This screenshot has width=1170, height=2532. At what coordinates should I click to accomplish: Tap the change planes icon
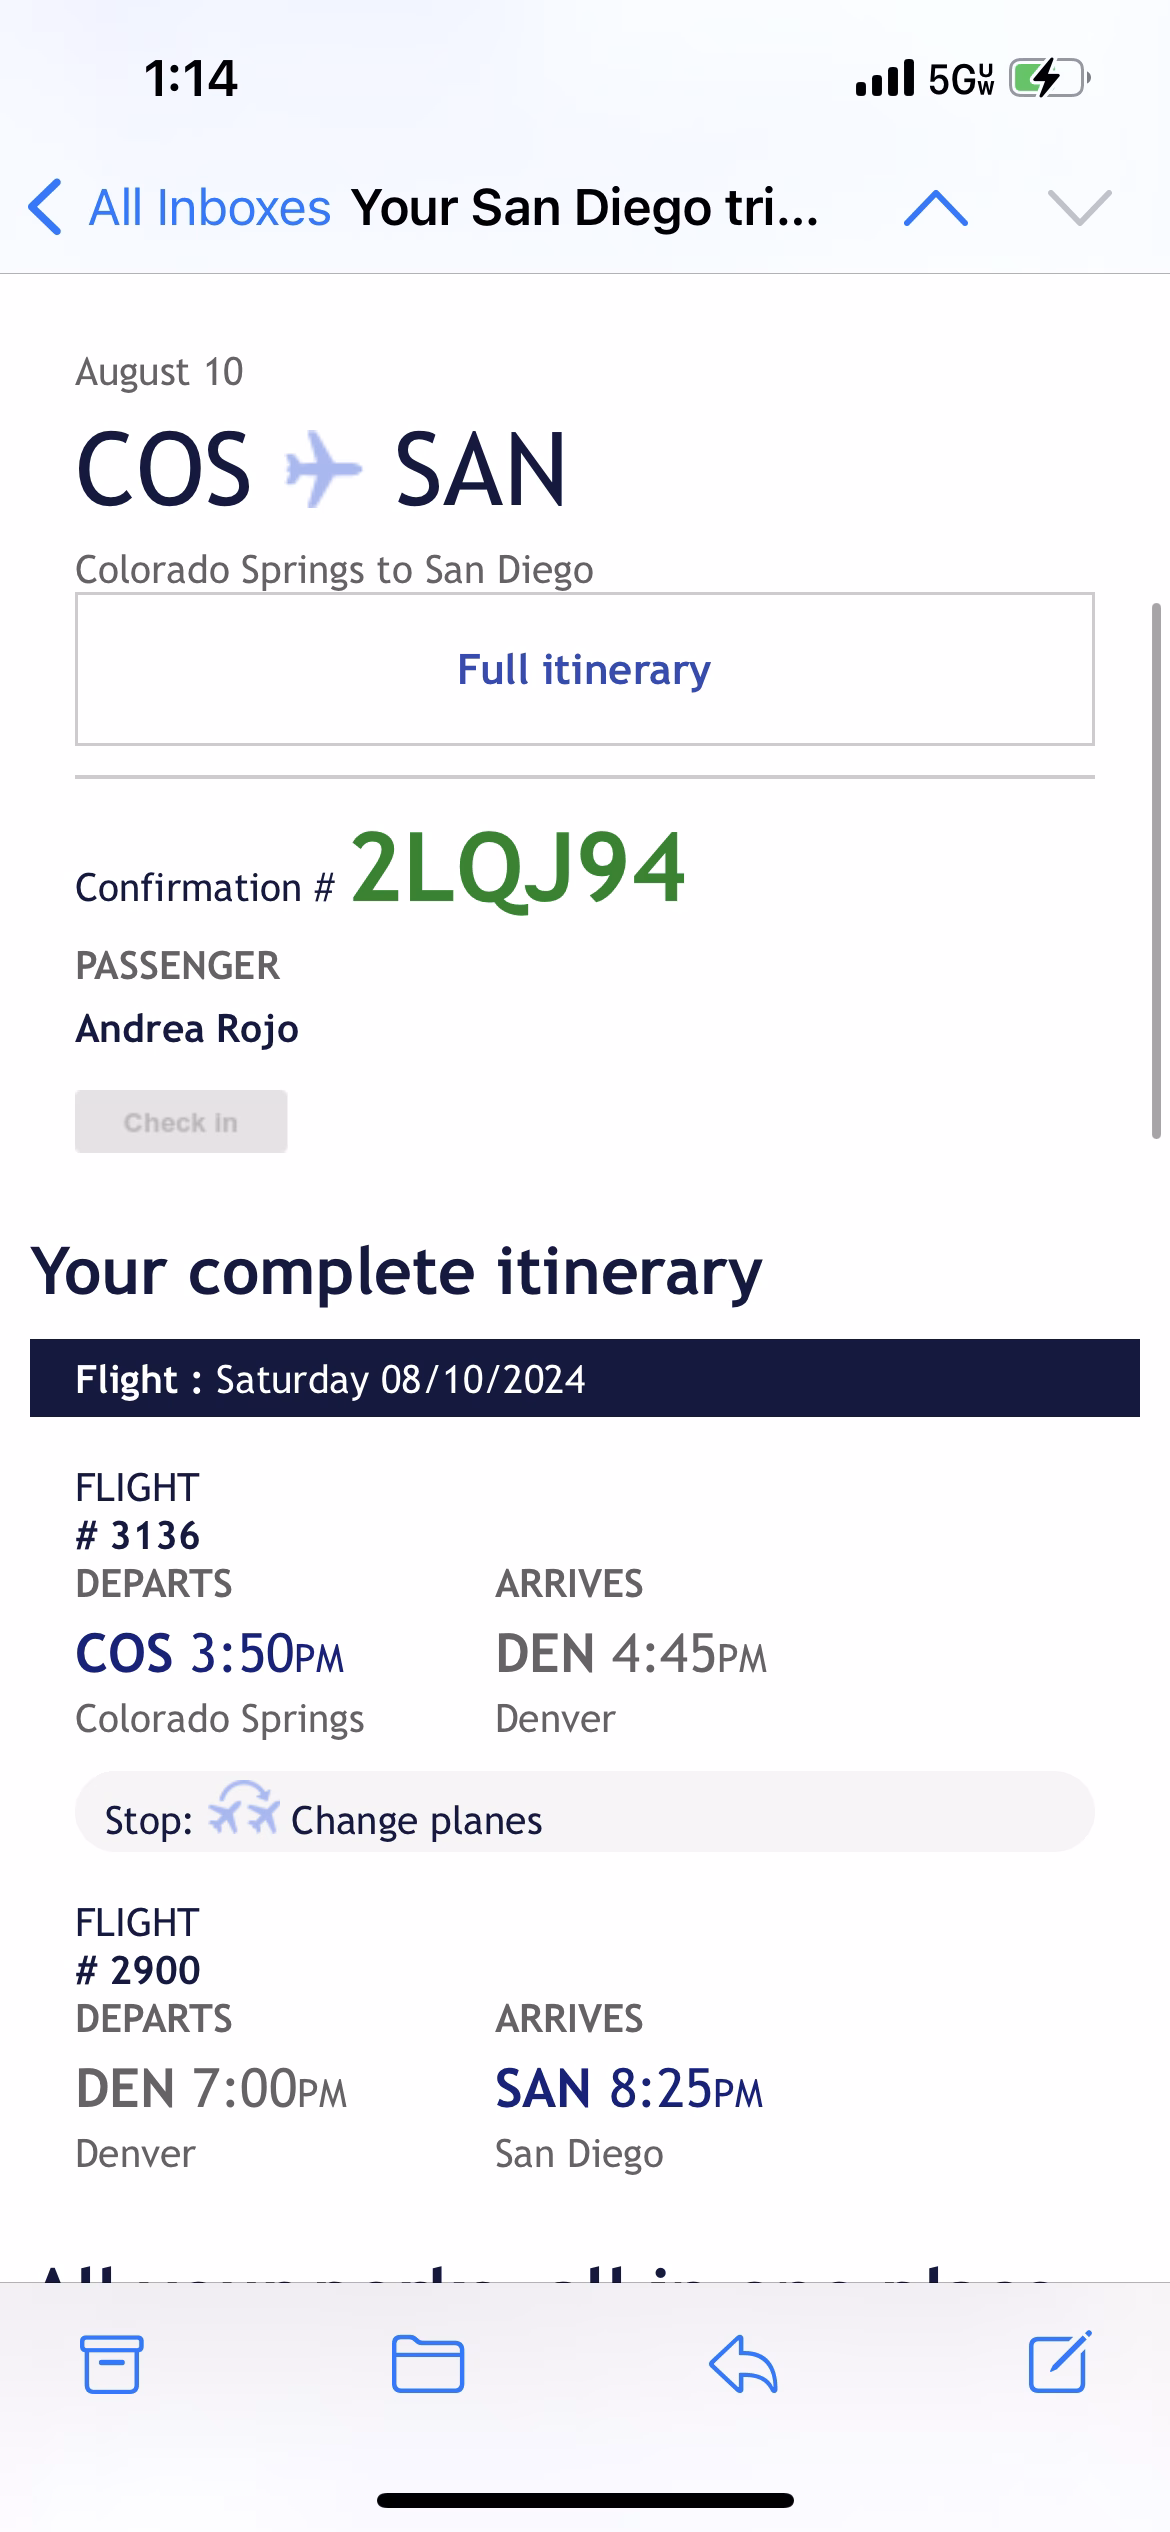pos(243,1809)
